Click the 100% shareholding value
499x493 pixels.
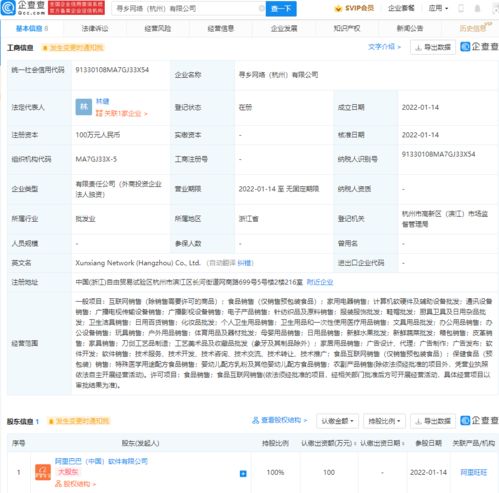(x=275, y=472)
